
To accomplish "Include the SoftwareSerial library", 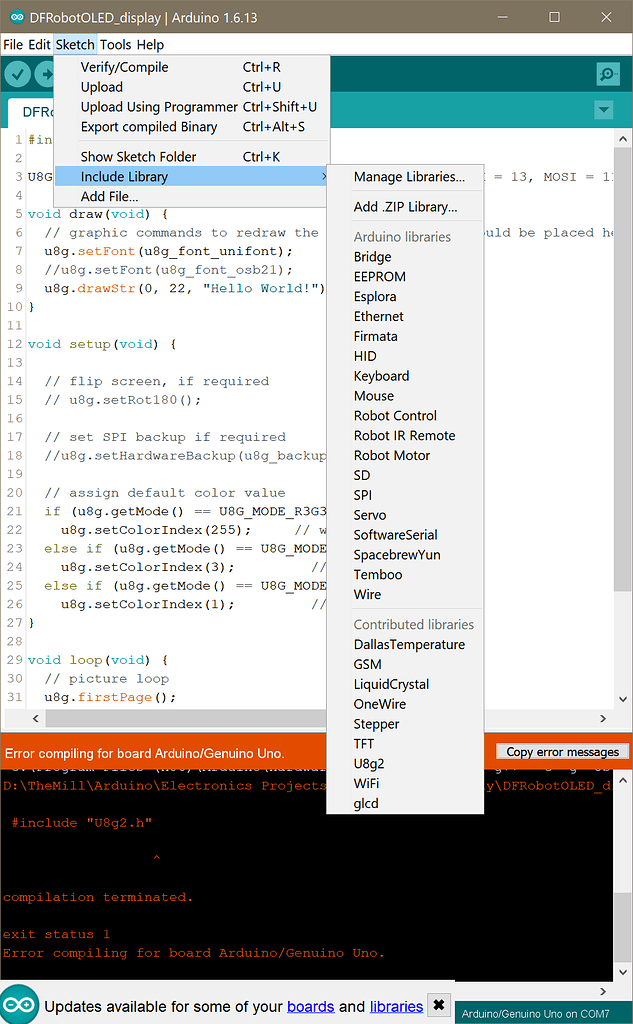I will [405, 535].
